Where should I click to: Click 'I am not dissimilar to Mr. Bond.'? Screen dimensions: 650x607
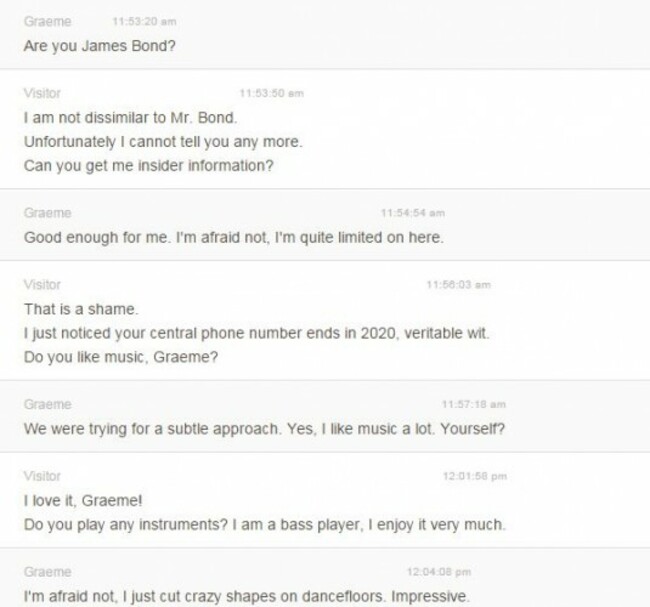tap(131, 118)
